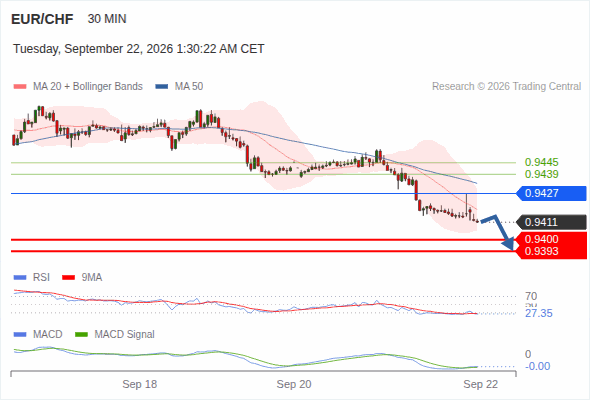590x400 pixels.
Task: Click the MACD 0 level label
Action: pos(528,354)
